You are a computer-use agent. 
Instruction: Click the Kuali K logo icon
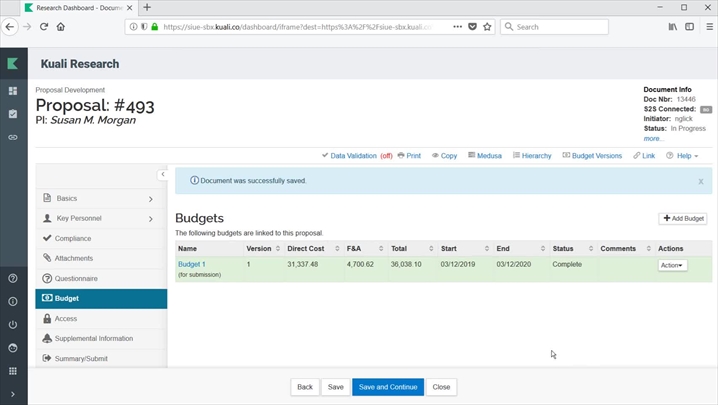pyautogui.click(x=13, y=63)
